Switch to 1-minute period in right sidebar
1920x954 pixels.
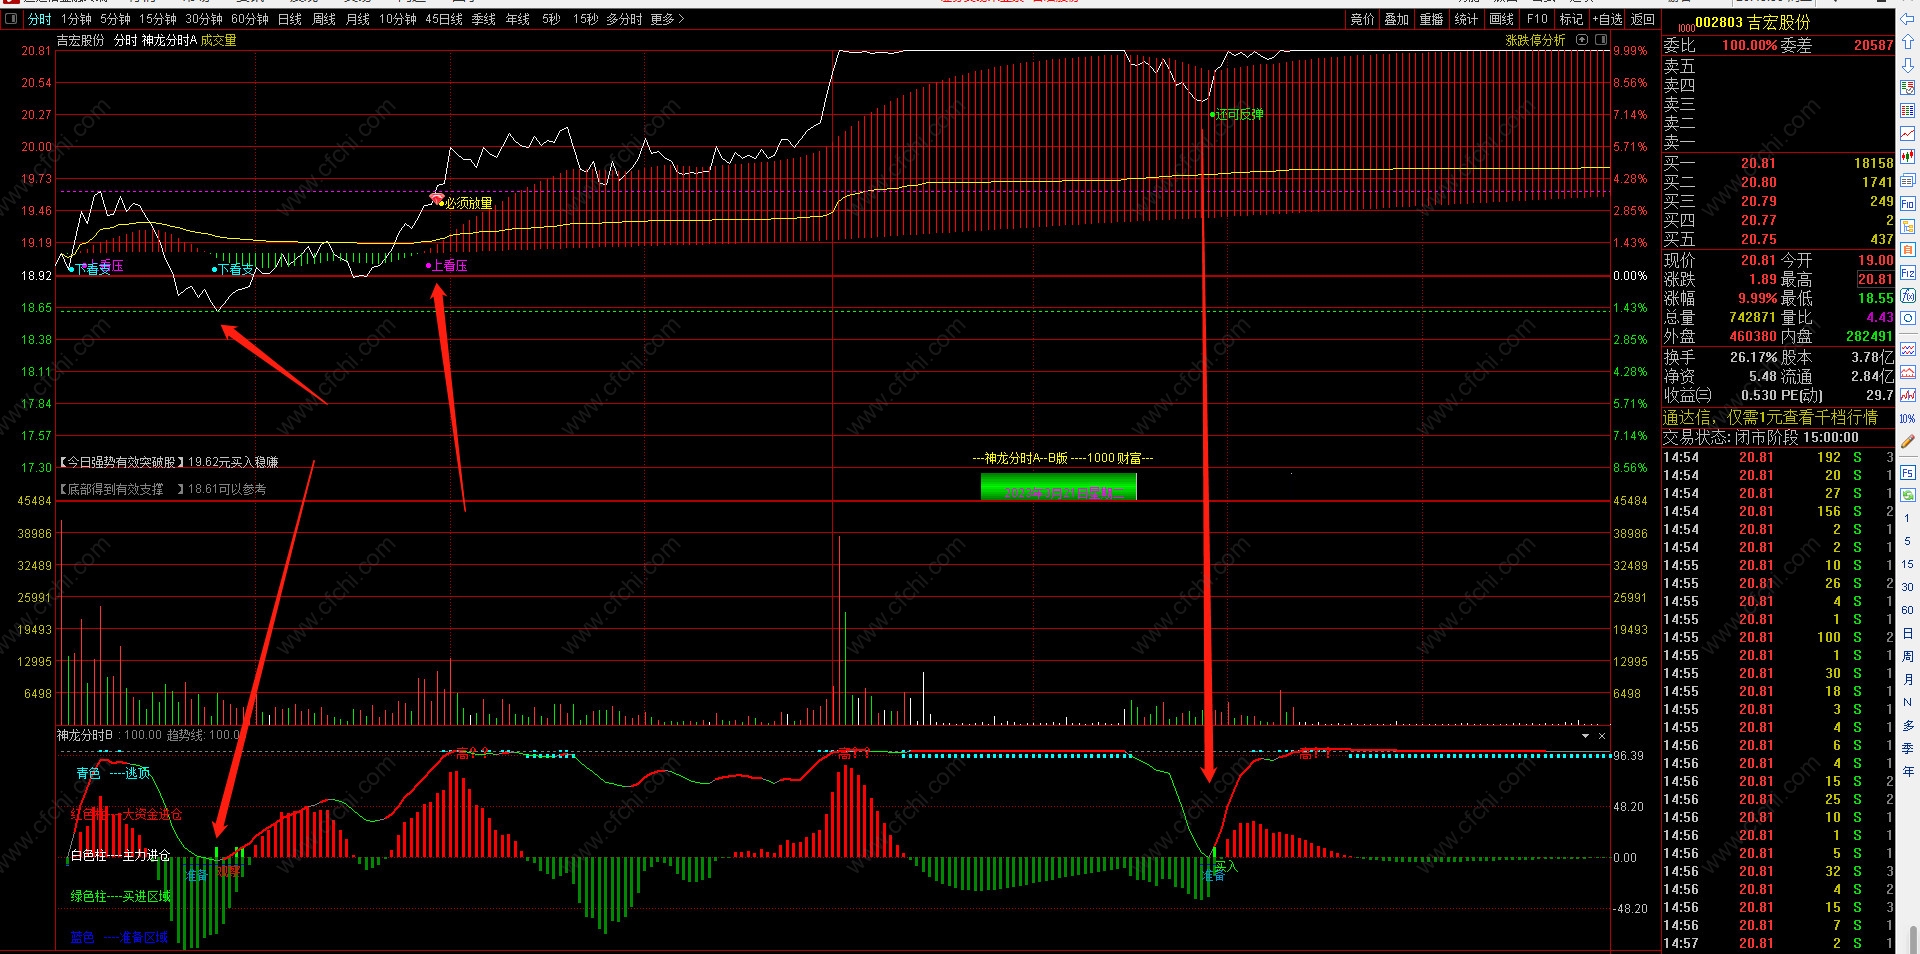coord(1907,518)
